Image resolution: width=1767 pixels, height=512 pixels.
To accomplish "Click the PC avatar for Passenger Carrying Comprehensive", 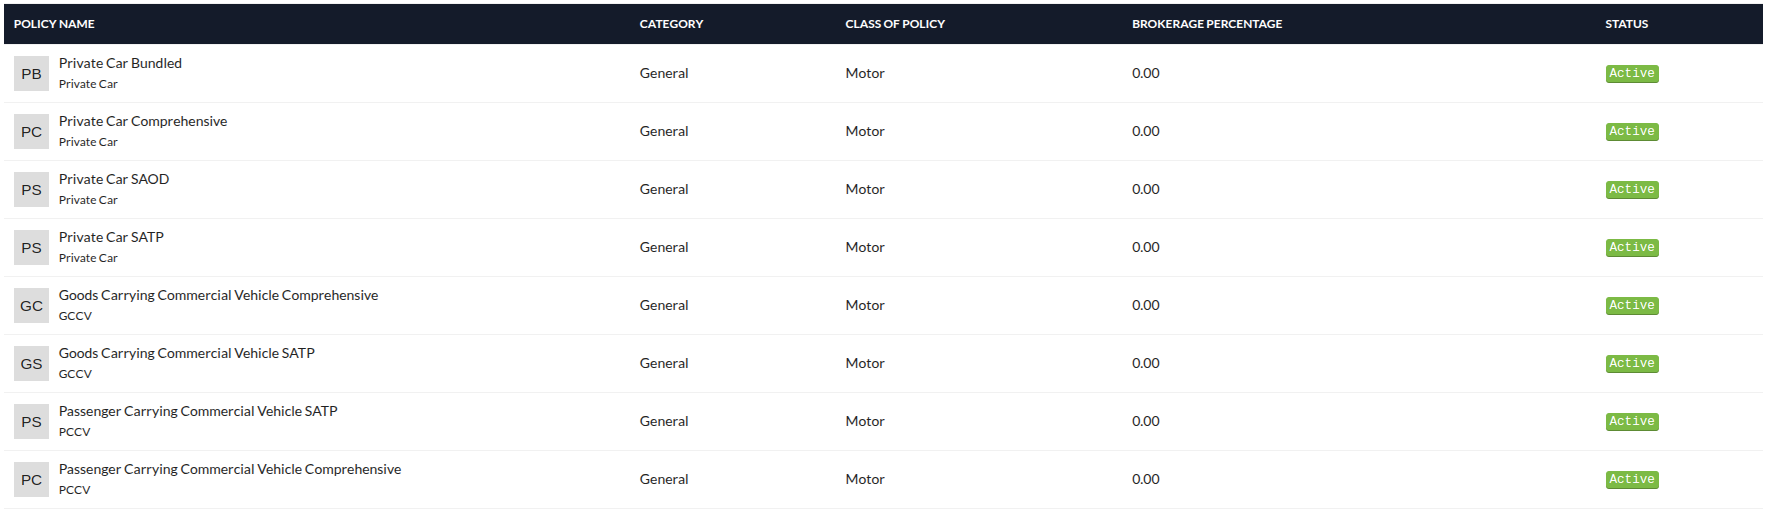I will 31,480.
